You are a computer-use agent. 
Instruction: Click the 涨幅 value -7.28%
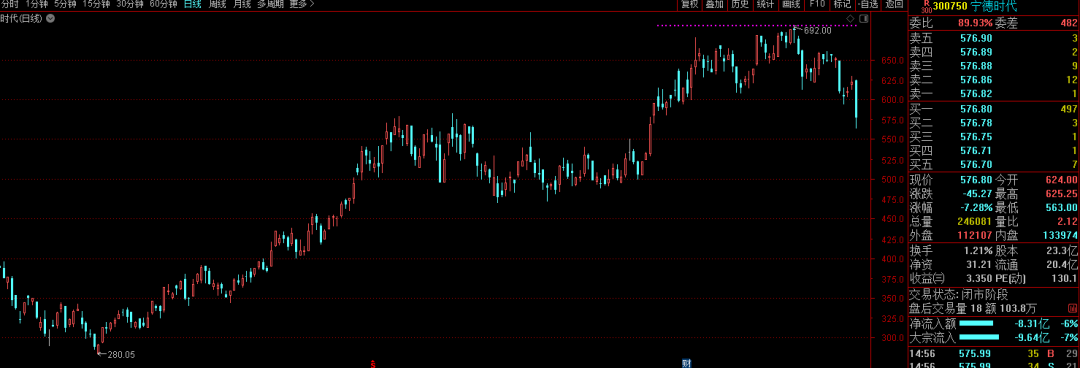[x=976, y=207]
